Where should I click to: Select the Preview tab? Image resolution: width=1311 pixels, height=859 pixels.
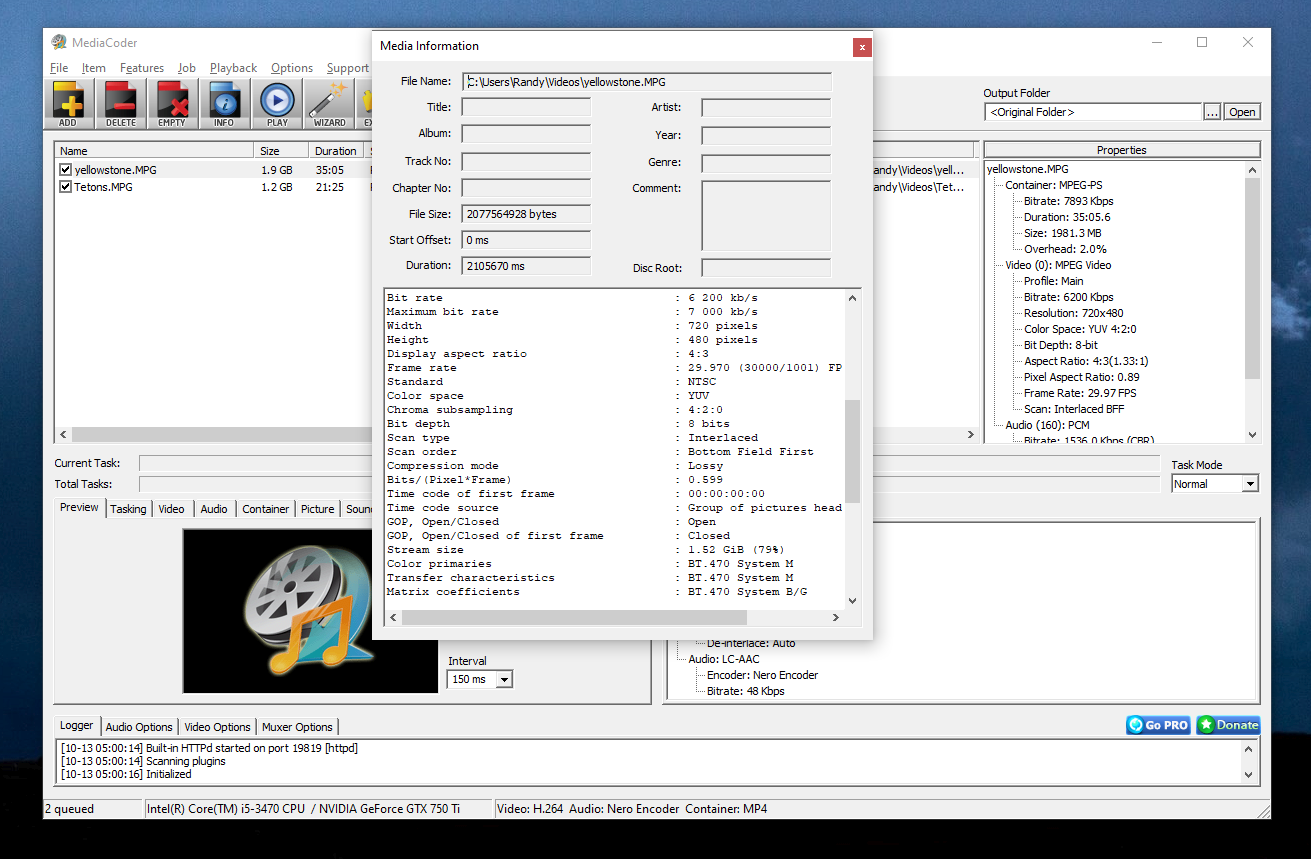tap(80, 508)
